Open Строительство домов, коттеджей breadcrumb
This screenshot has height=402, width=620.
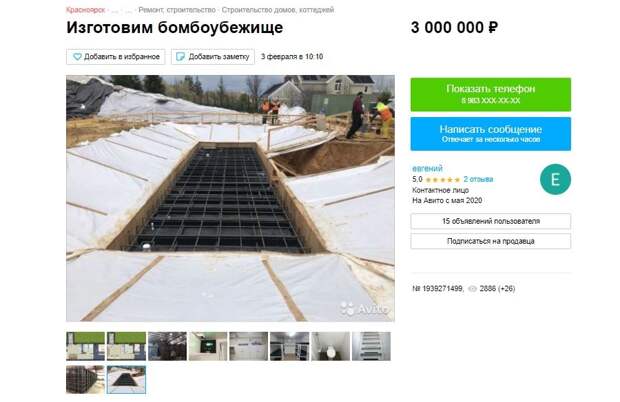click(x=278, y=10)
